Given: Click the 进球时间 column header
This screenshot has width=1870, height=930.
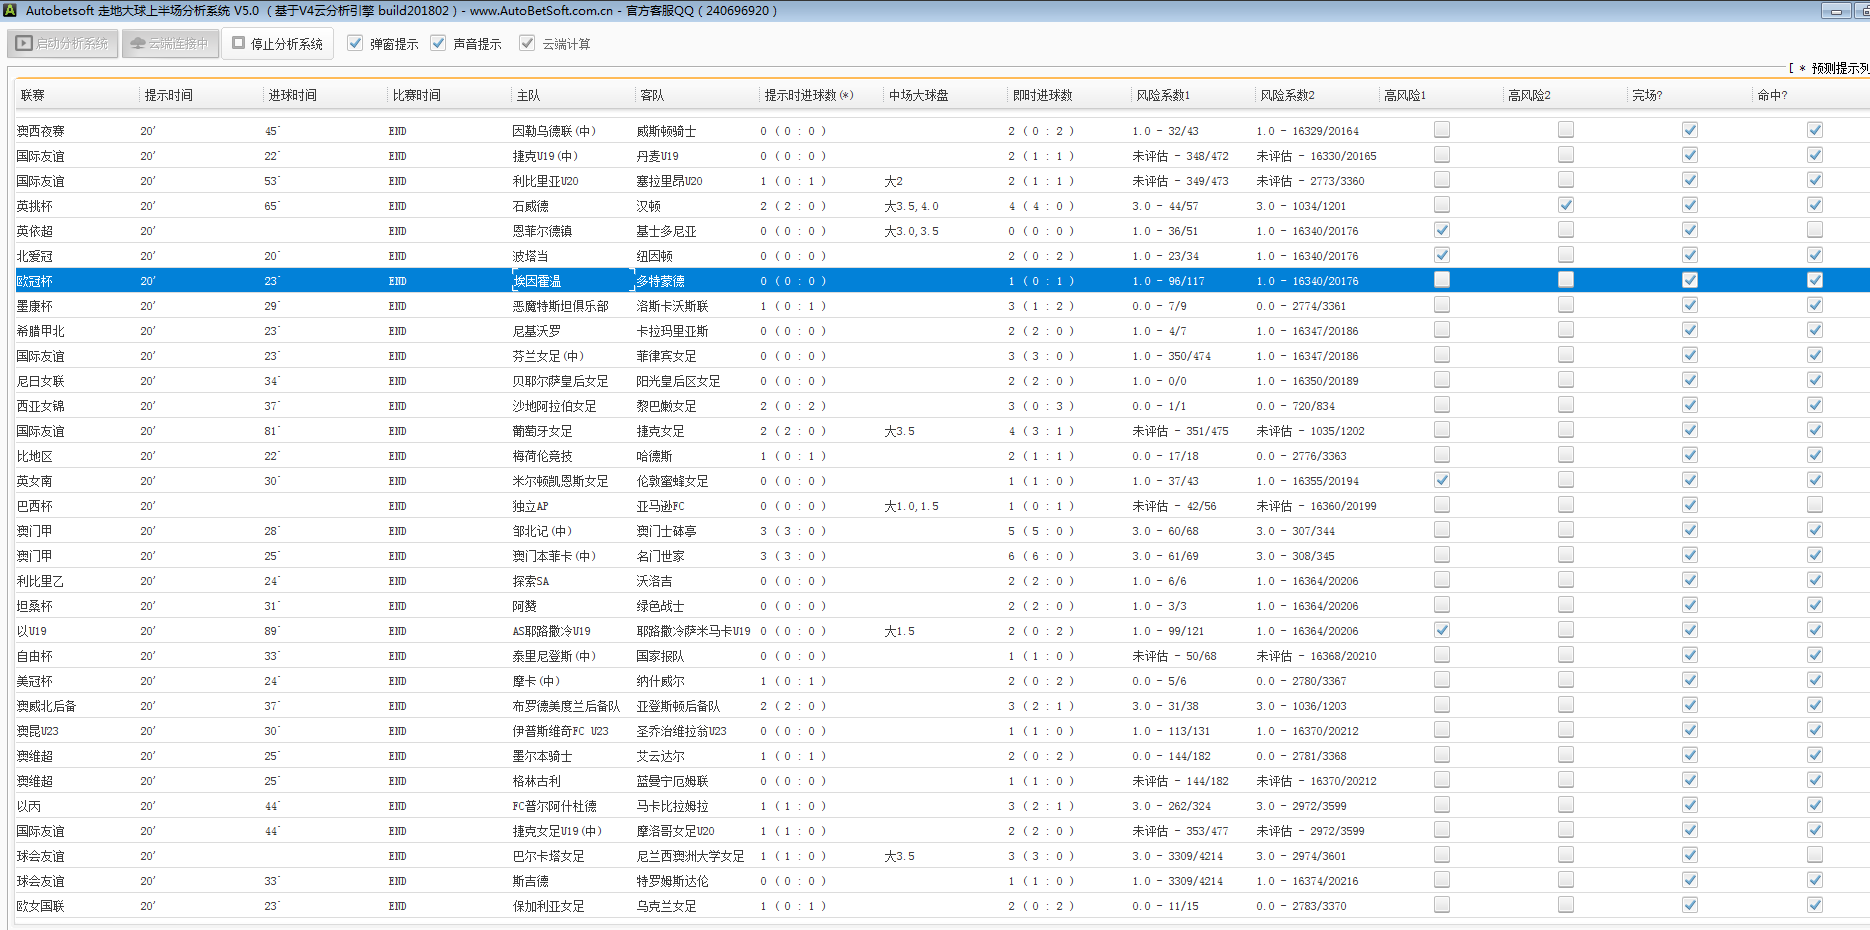Looking at the screenshot, I should pos(292,95).
